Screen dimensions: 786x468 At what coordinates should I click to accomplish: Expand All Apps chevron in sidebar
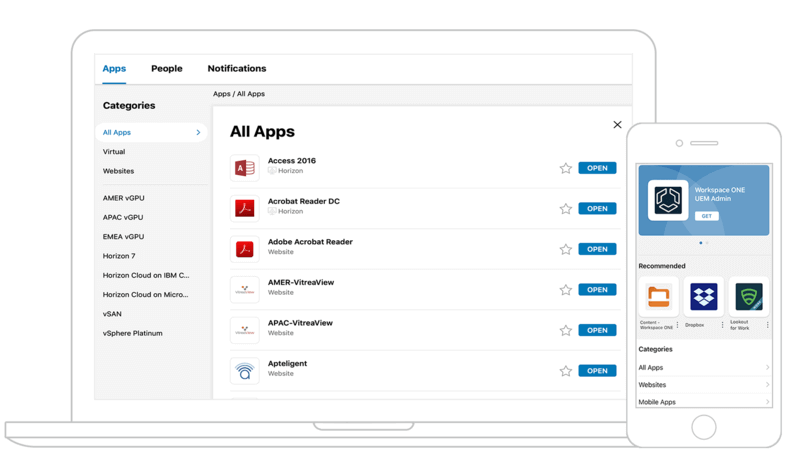tap(198, 132)
